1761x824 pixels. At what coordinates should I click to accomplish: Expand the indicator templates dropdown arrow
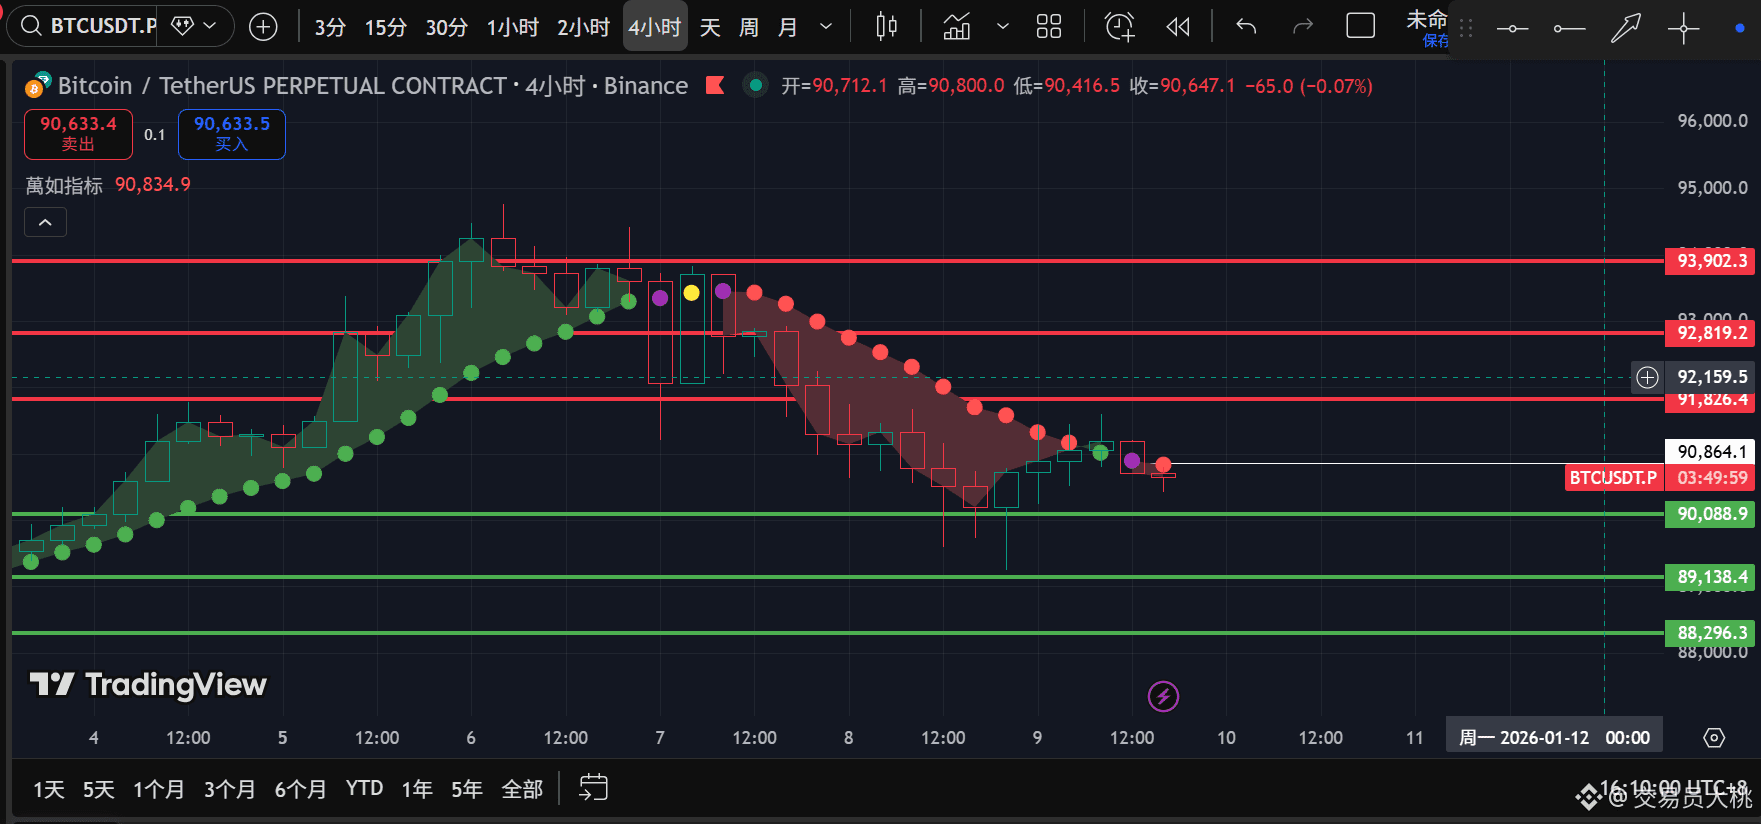click(1003, 27)
